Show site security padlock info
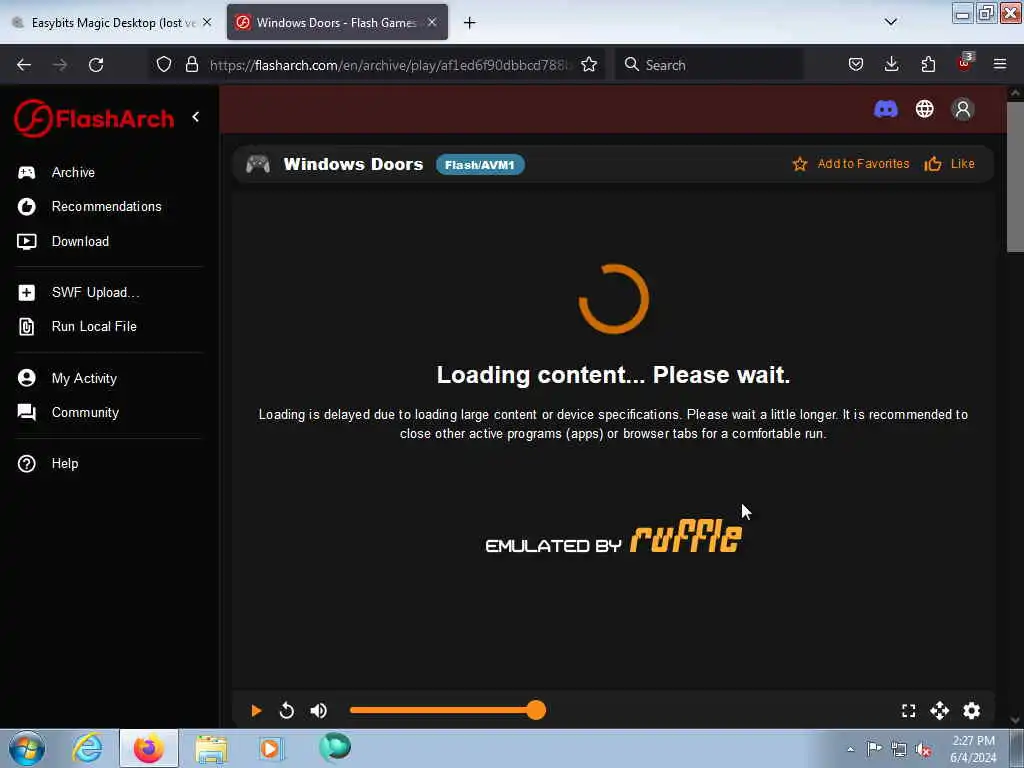Viewport: 1024px width, 768px height. click(x=191, y=65)
